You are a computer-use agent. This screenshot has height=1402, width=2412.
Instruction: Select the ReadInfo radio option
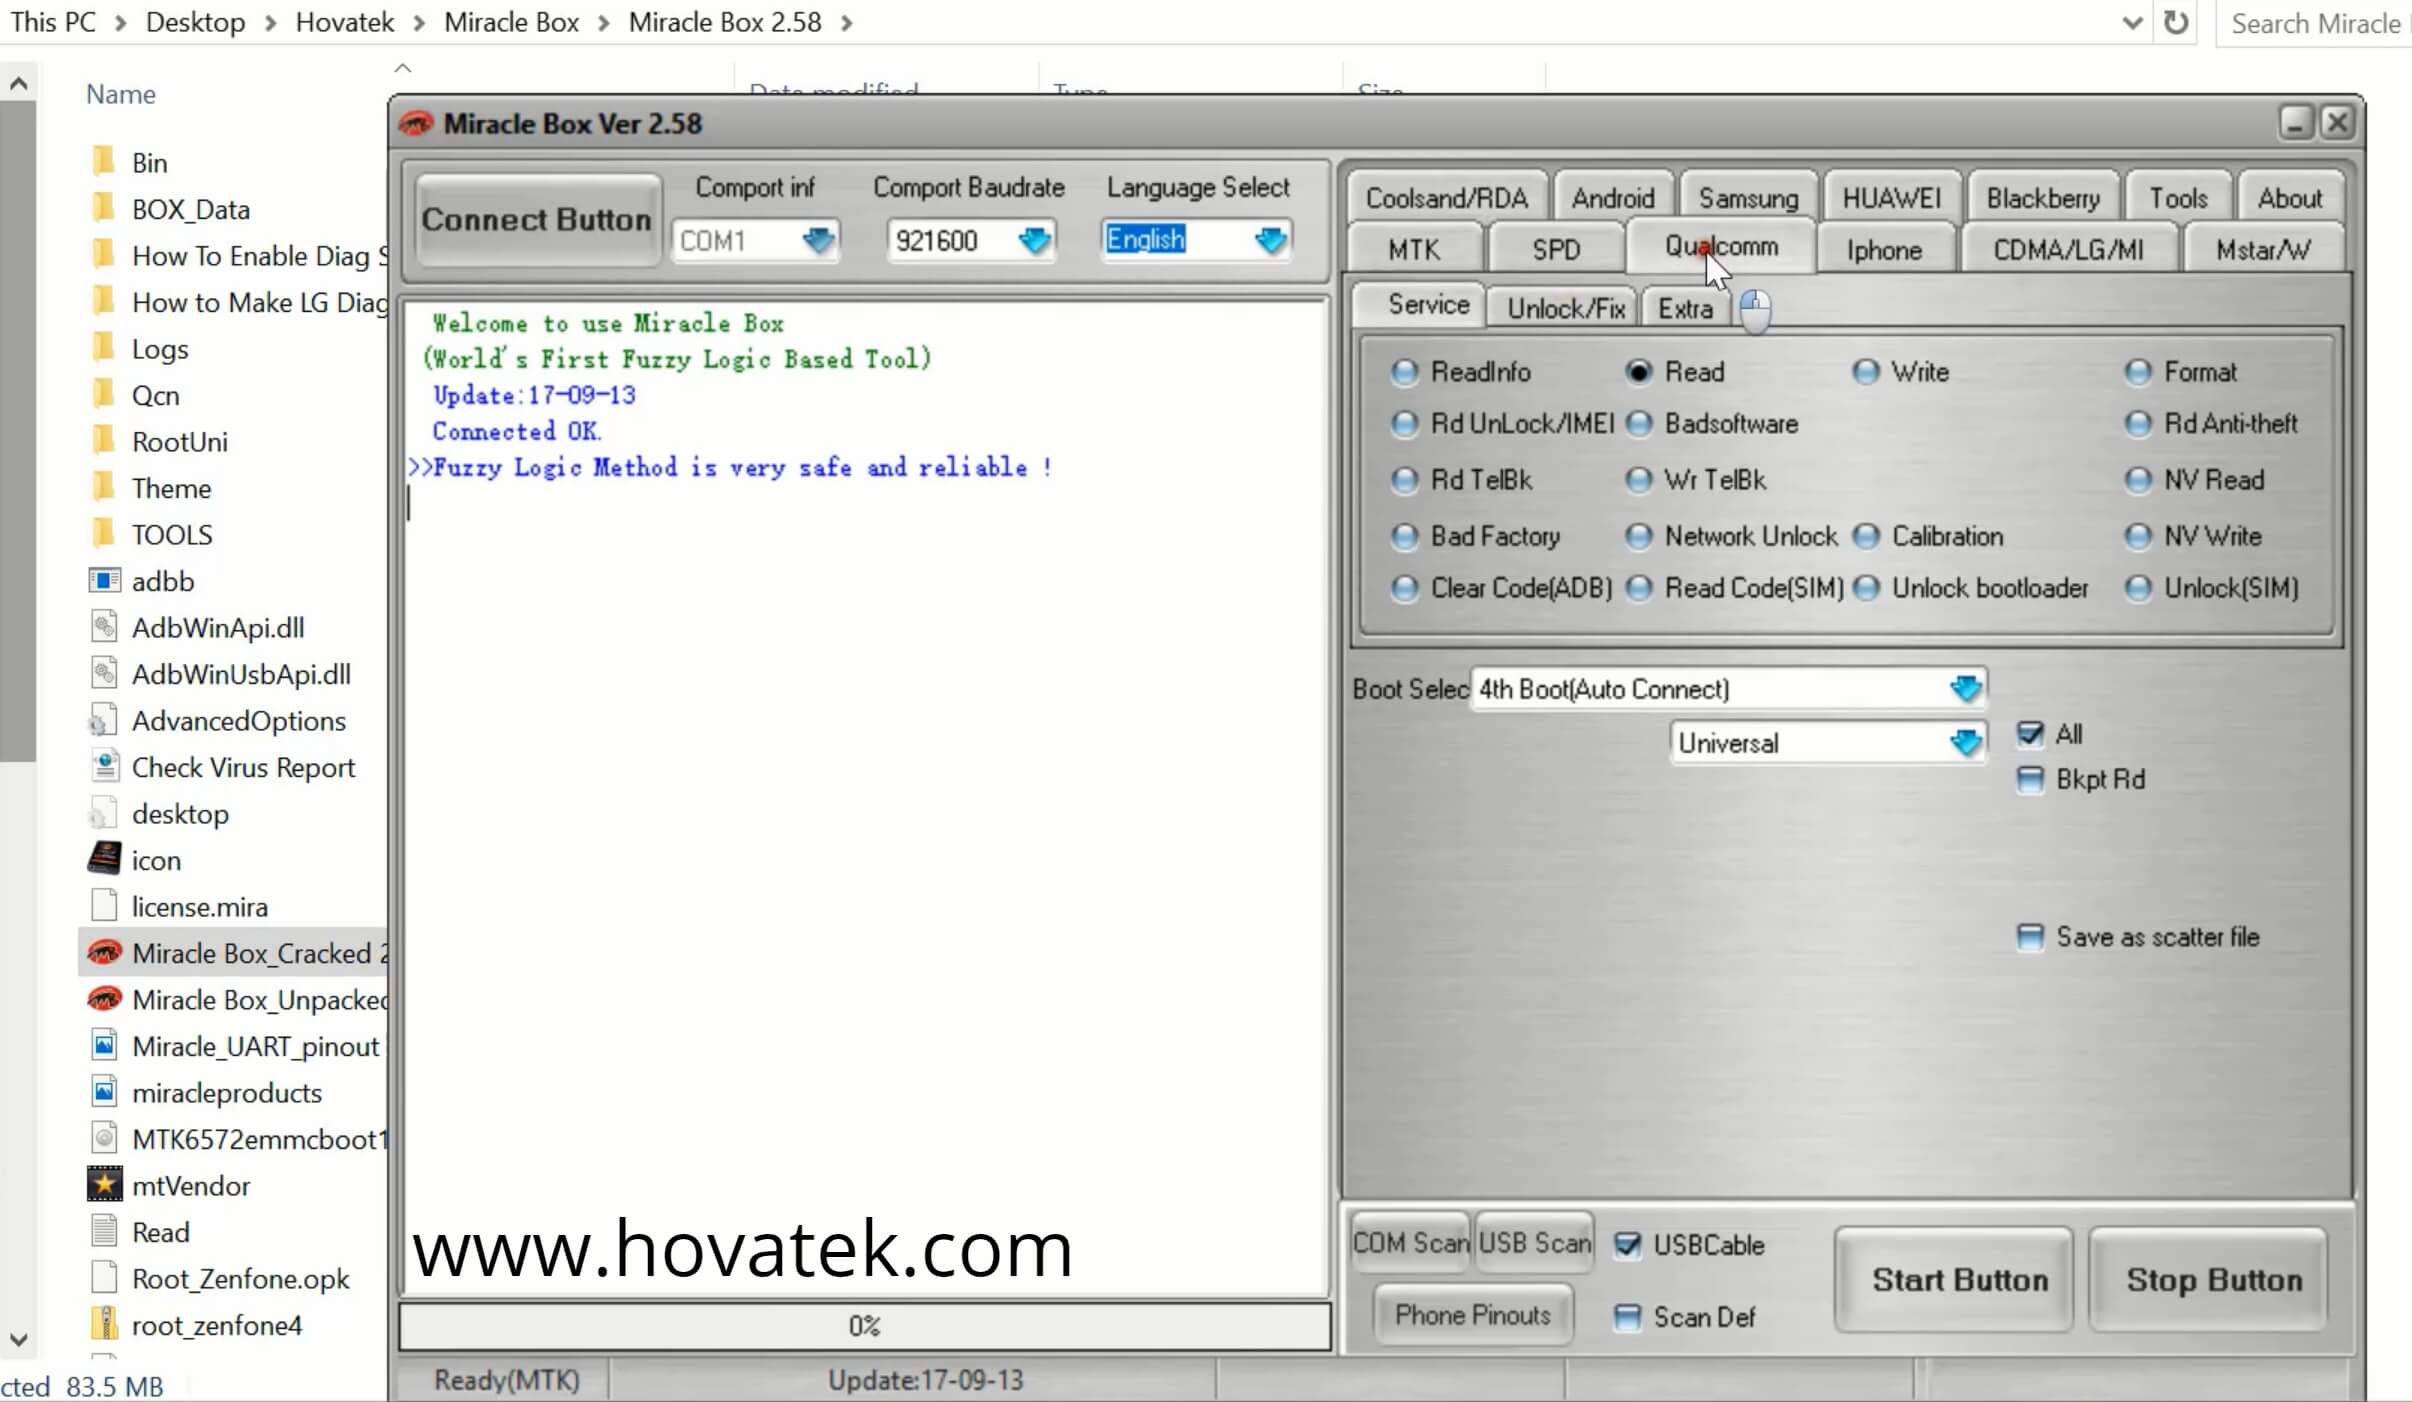point(1404,372)
